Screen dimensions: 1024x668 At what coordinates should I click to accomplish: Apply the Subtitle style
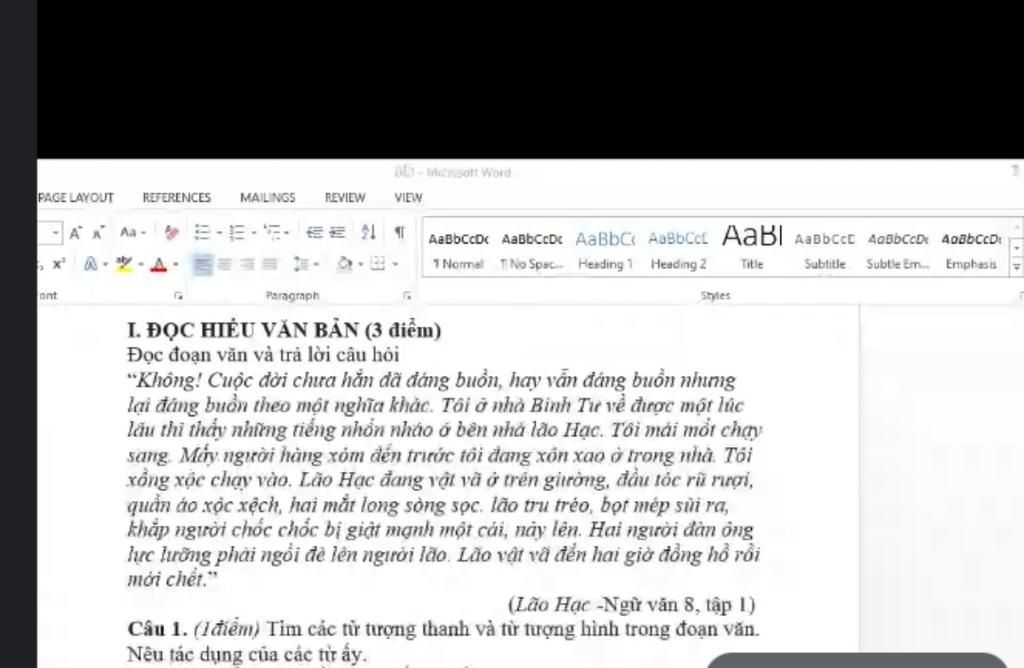coord(825,250)
